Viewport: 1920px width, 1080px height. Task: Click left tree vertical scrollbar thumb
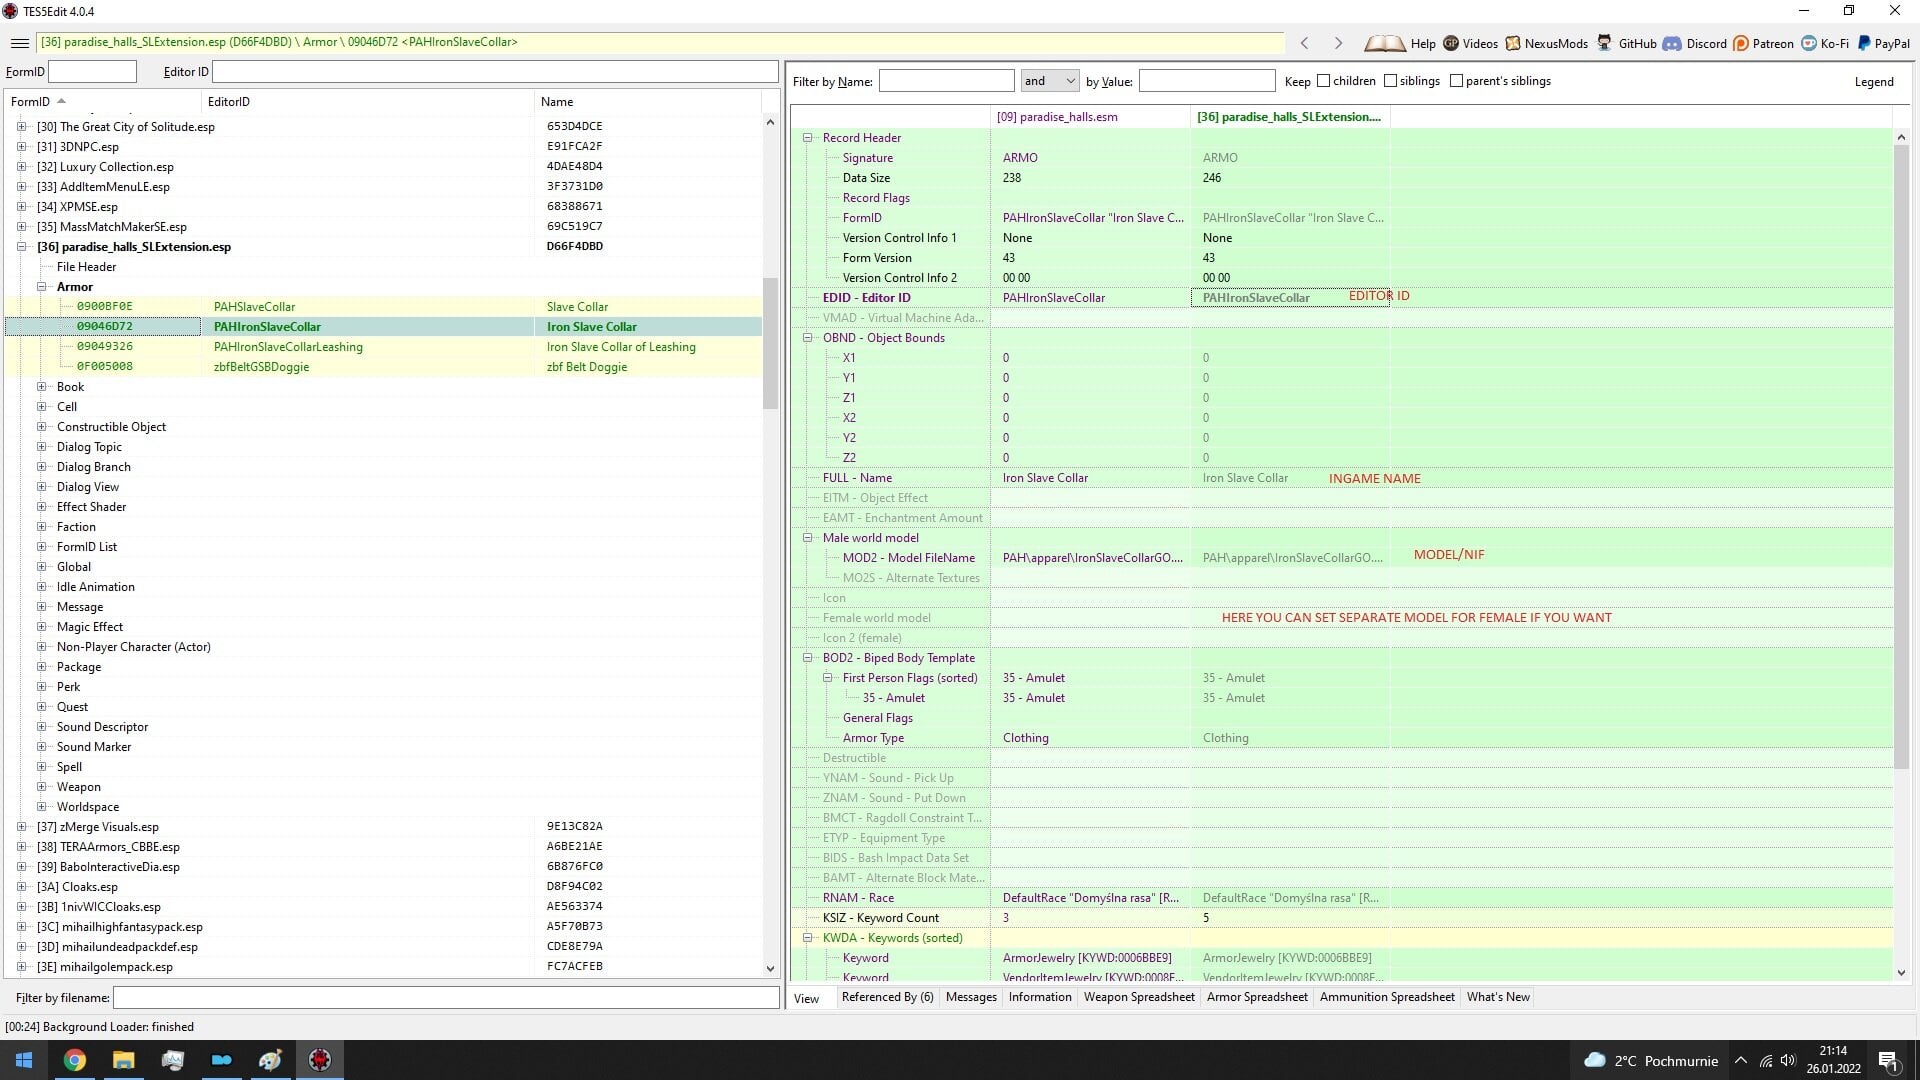770,343
